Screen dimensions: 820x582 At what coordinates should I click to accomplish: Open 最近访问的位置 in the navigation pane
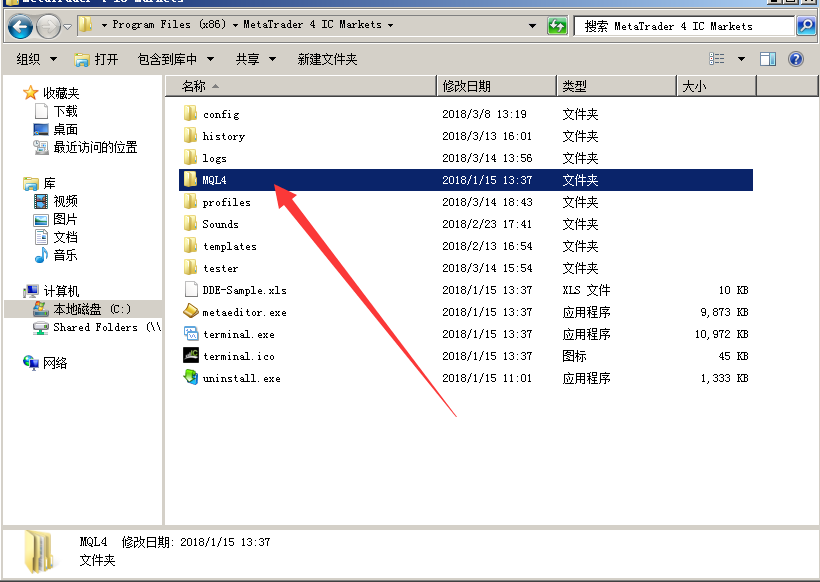(x=95, y=147)
